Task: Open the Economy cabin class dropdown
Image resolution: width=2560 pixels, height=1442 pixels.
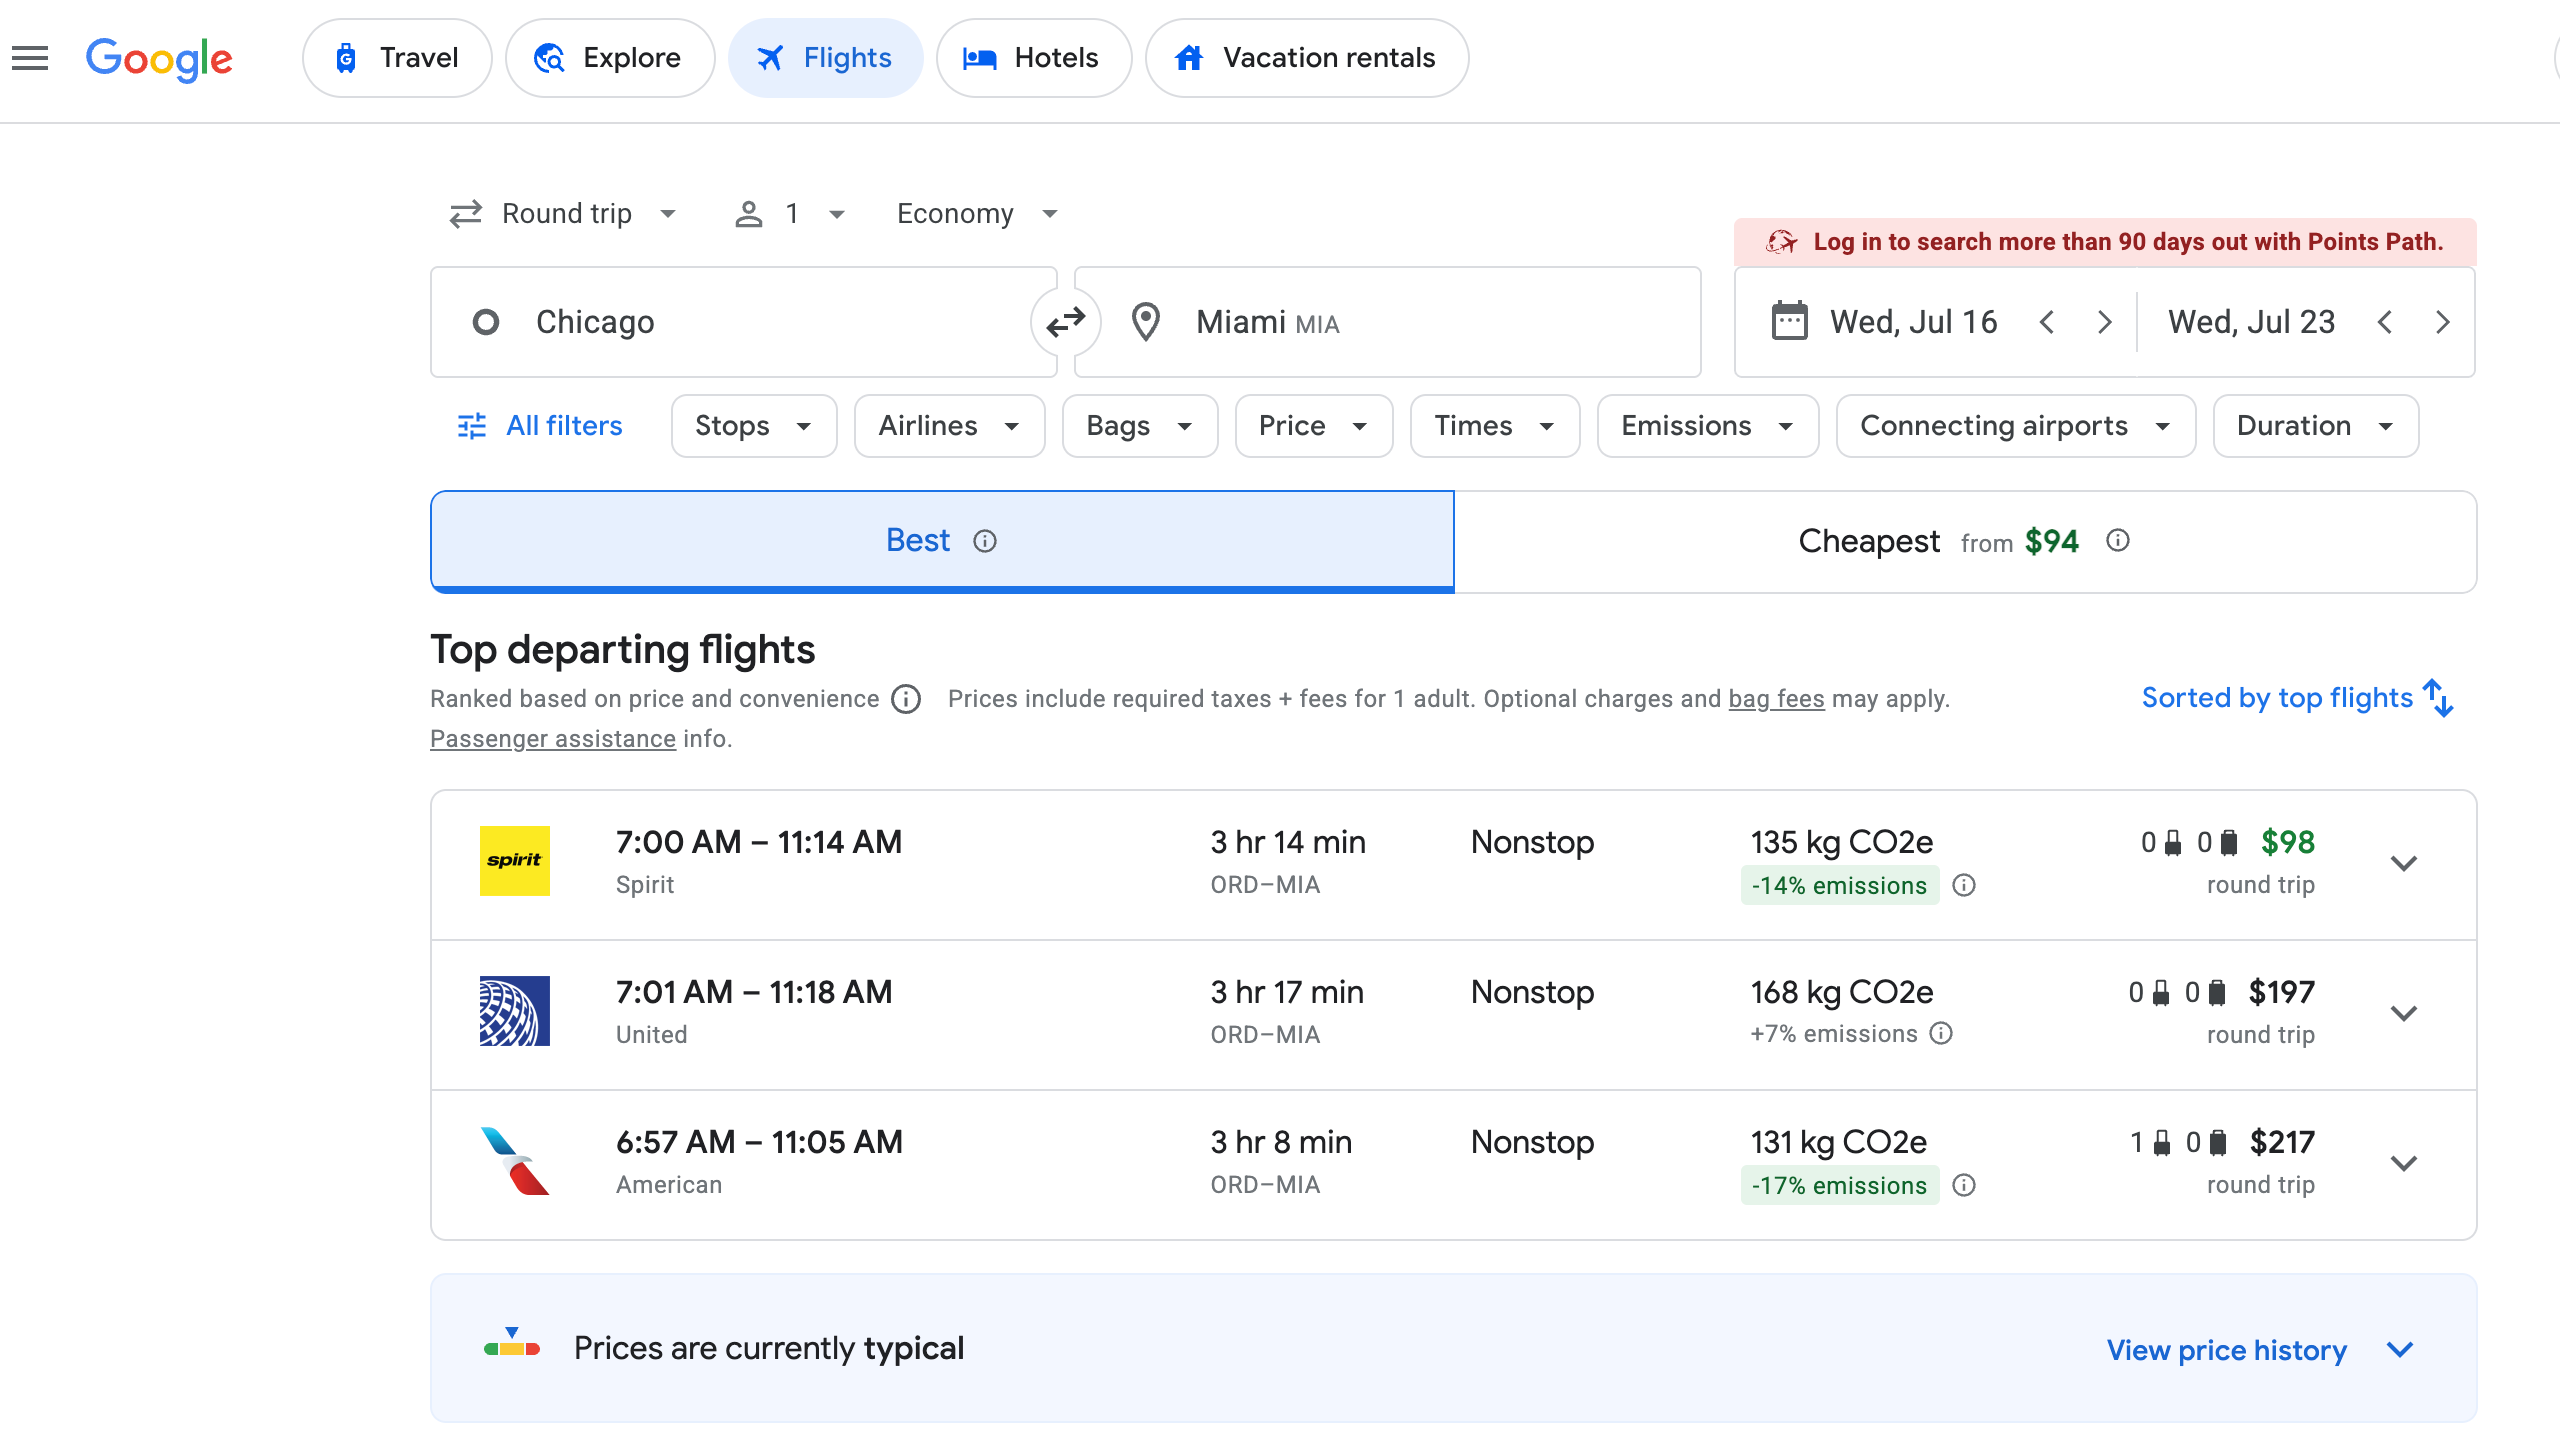Action: pyautogui.click(x=975, y=213)
